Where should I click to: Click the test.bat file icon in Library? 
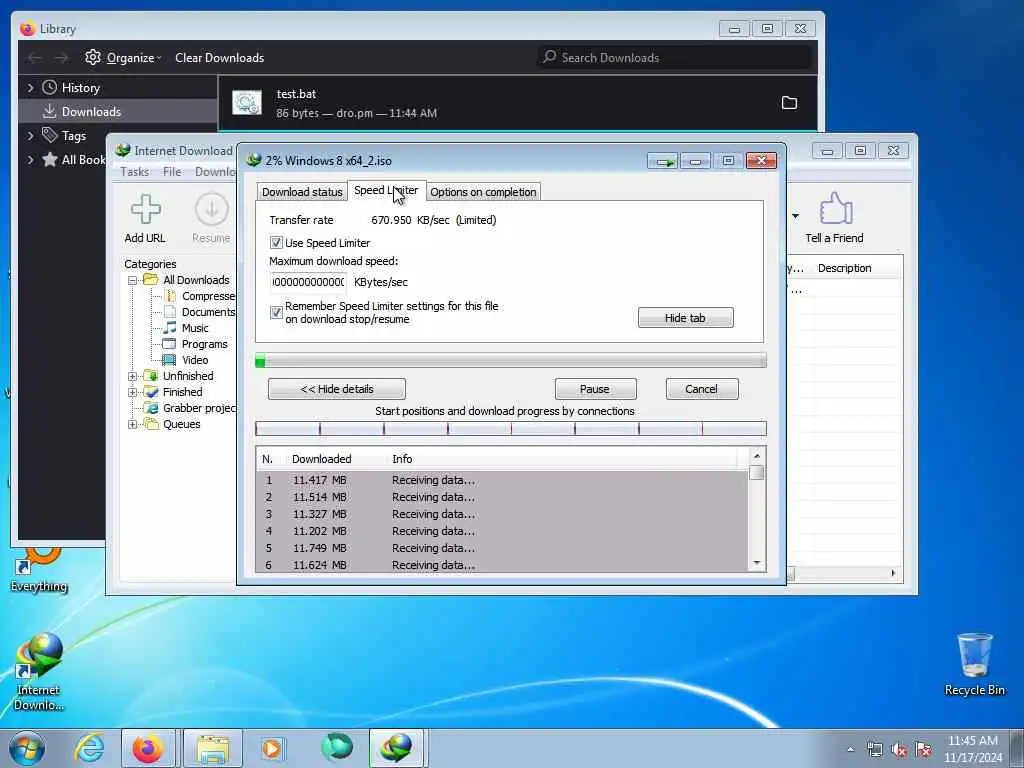coord(247,103)
